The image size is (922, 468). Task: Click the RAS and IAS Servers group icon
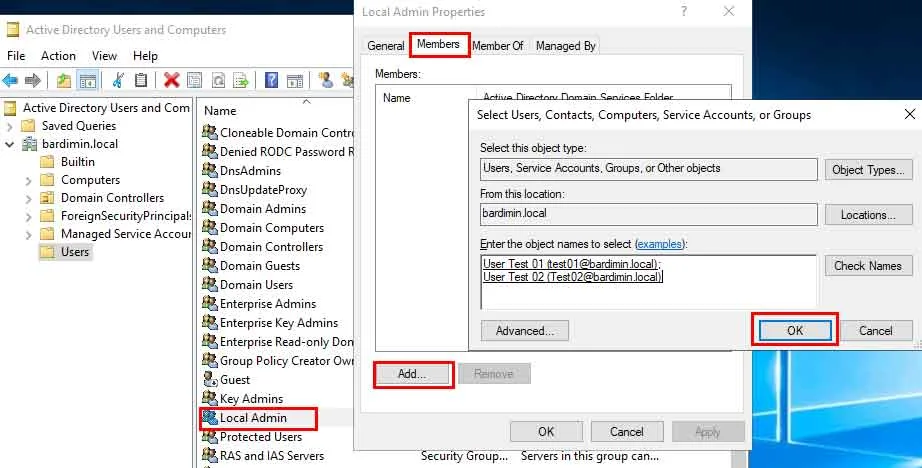(210, 456)
